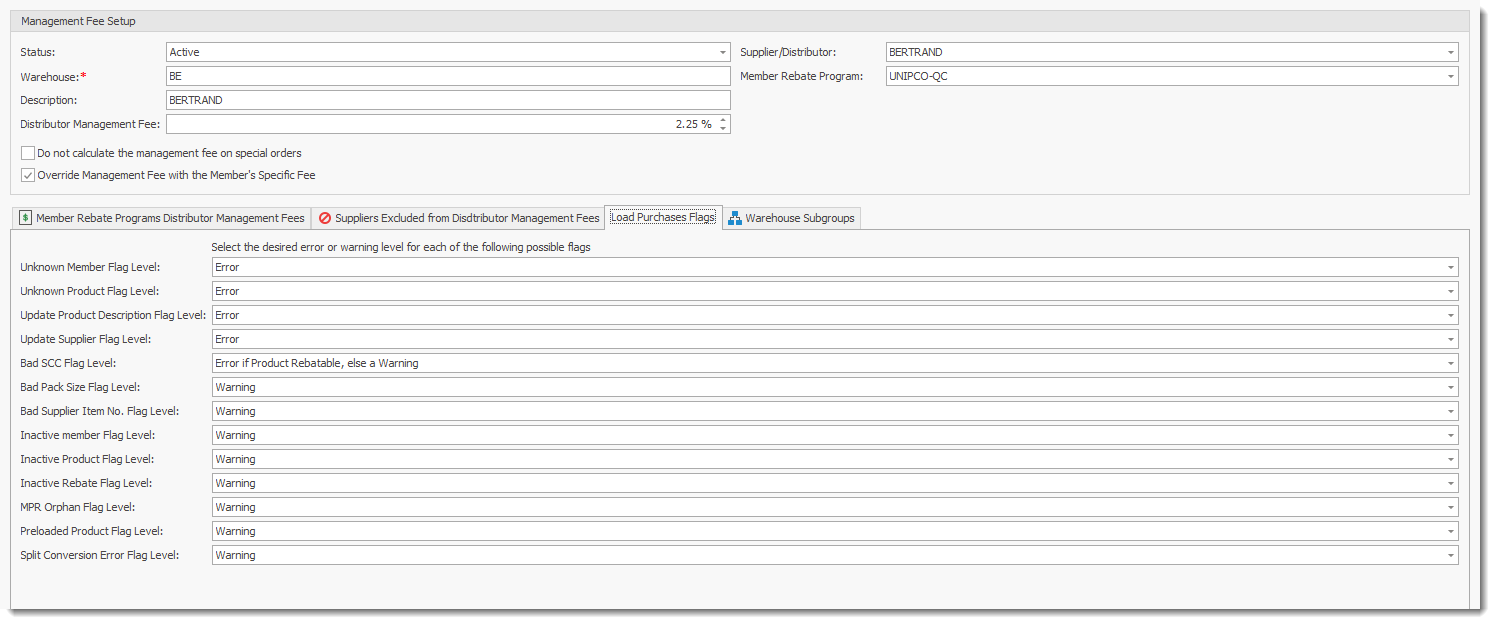Open the Status dropdown
The image size is (1496, 624).
722,52
